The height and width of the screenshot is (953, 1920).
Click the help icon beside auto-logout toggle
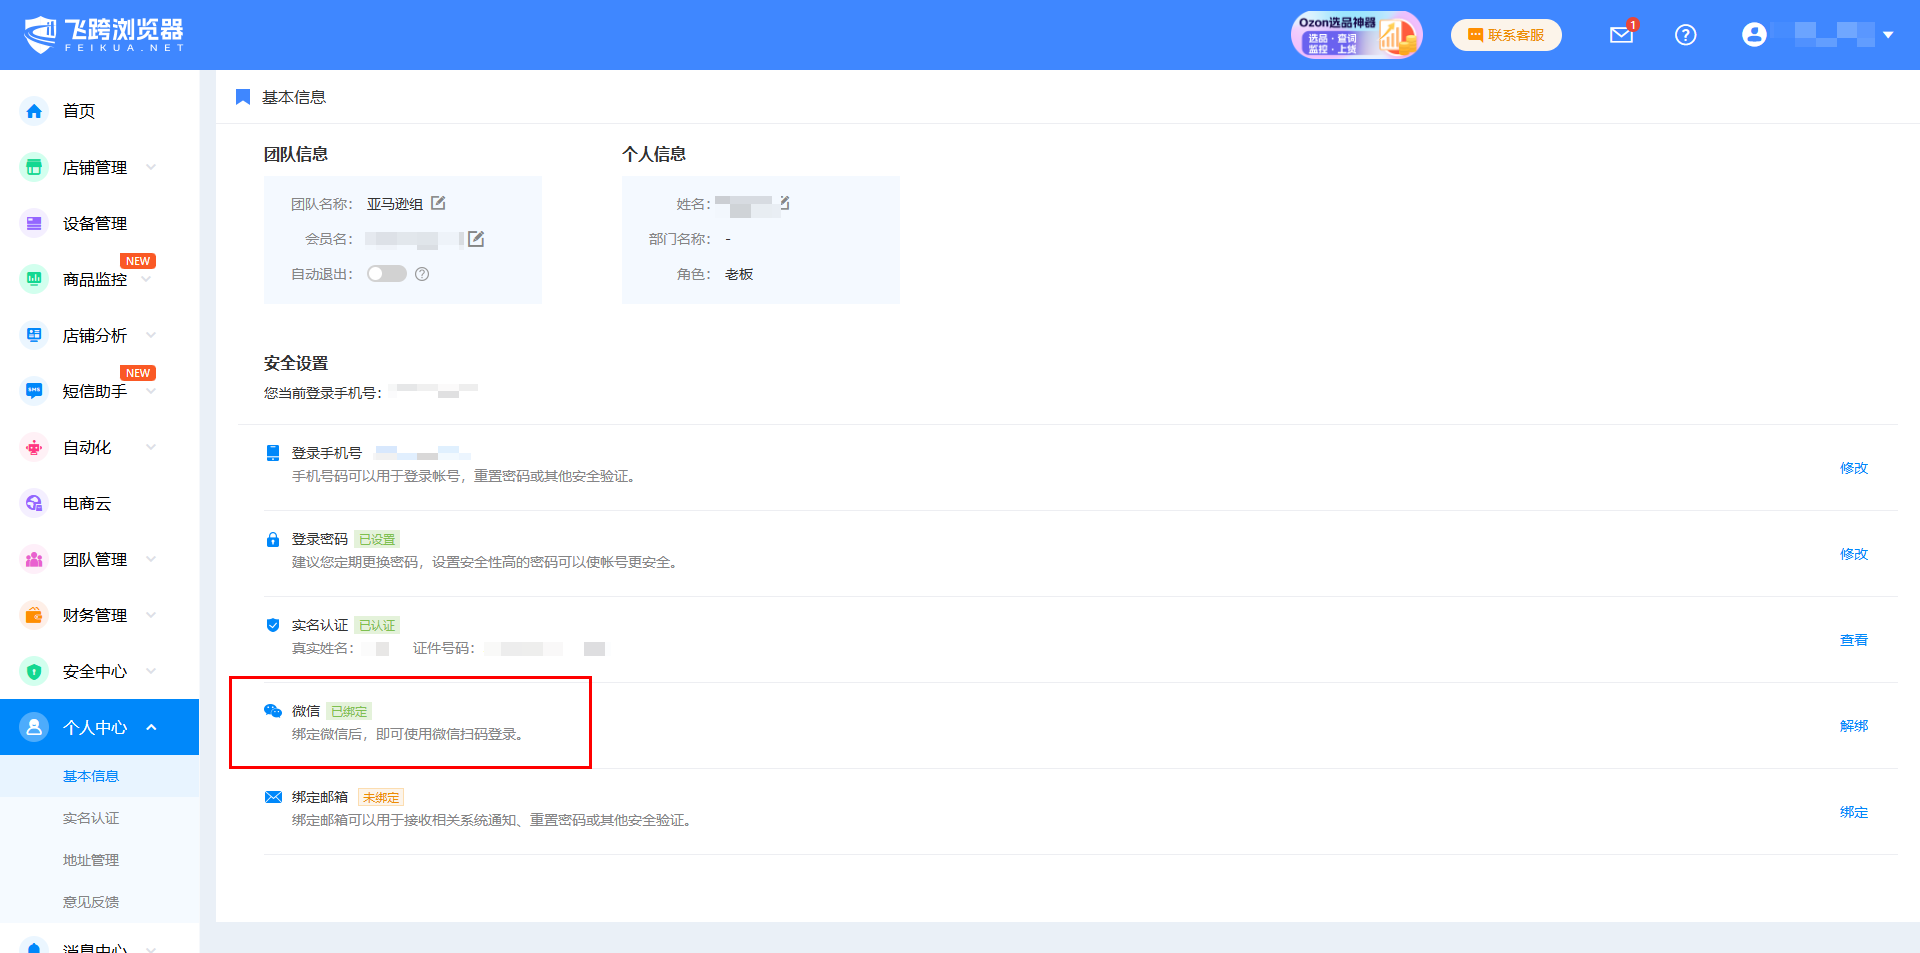point(422,274)
